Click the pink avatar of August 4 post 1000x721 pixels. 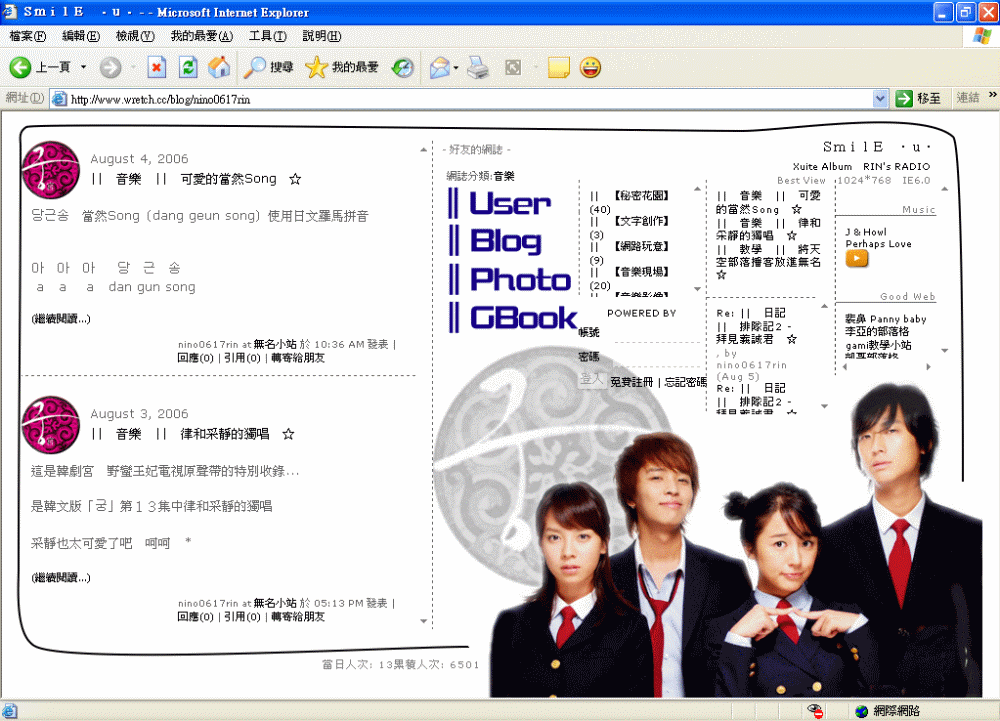pyautogui.click(x=50, y=170)
